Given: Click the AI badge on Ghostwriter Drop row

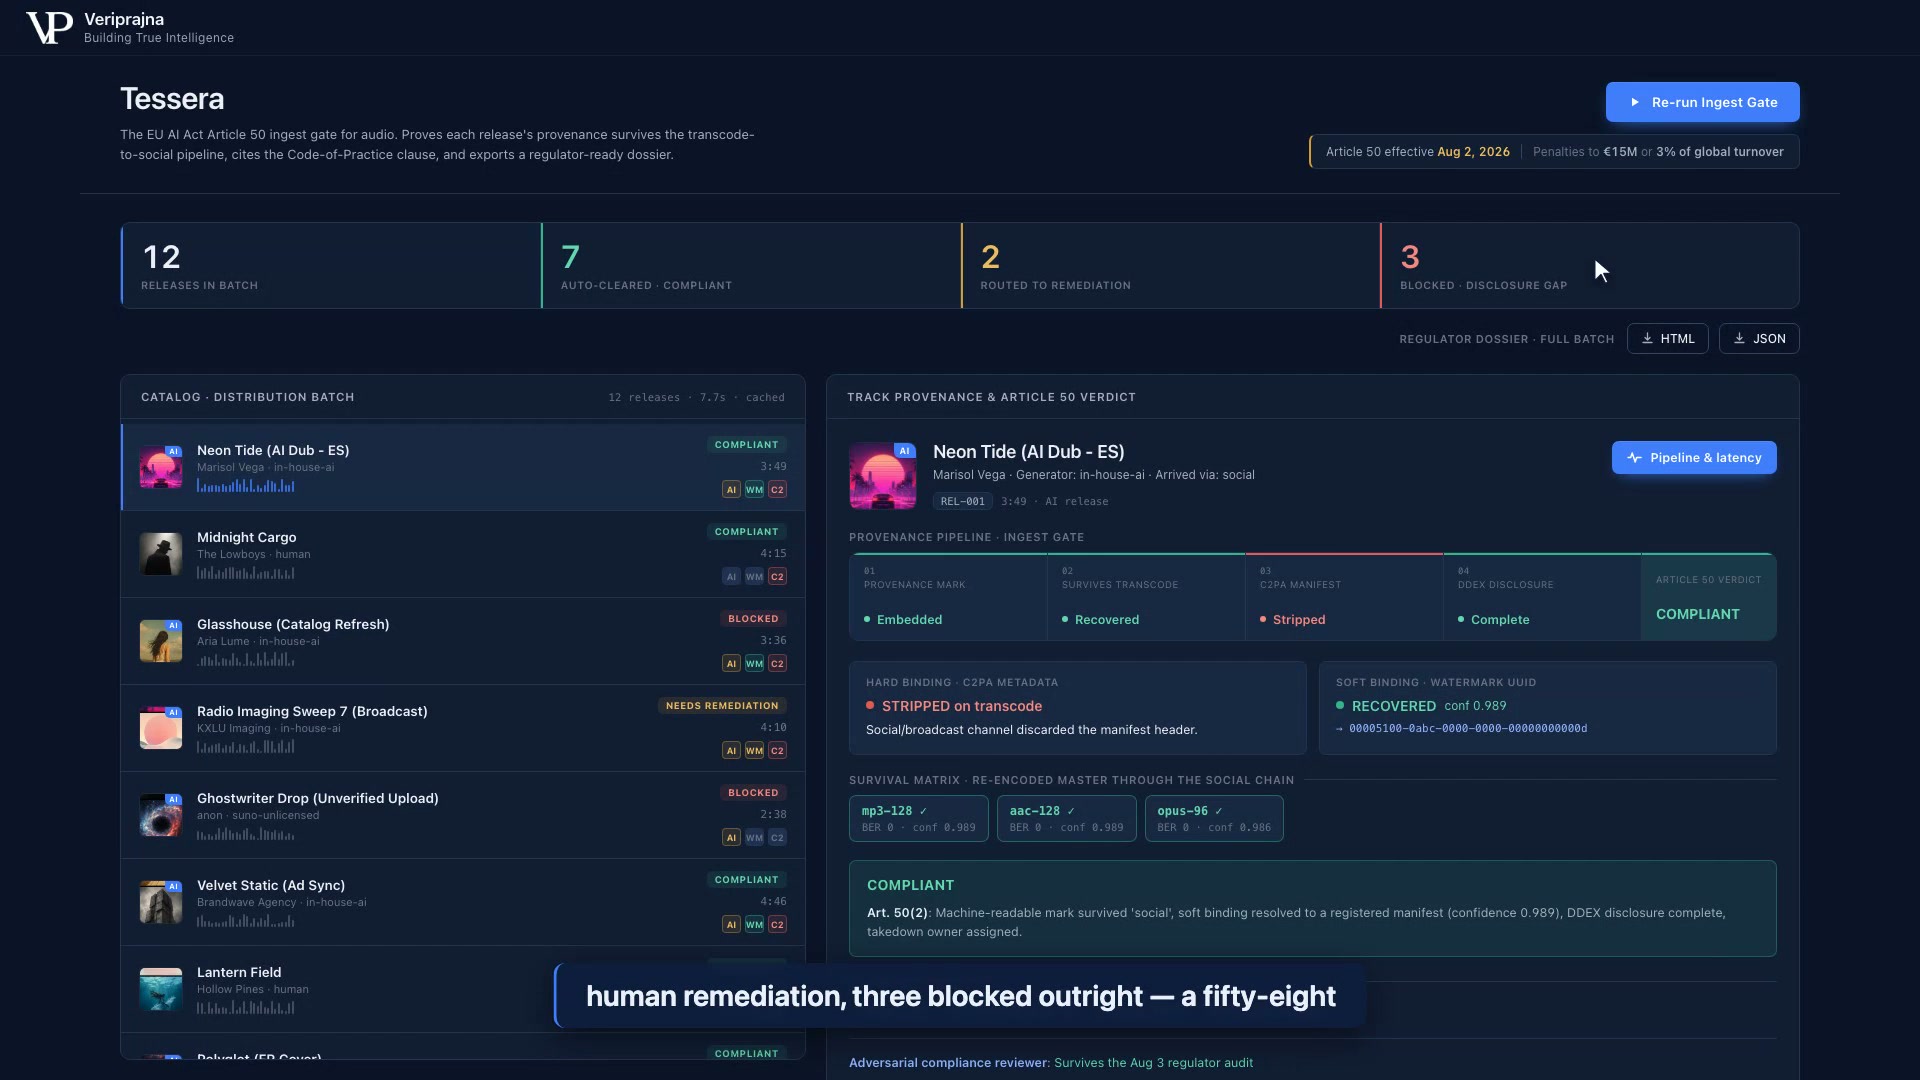Looking at the screenshot, I should coord(731,837).
